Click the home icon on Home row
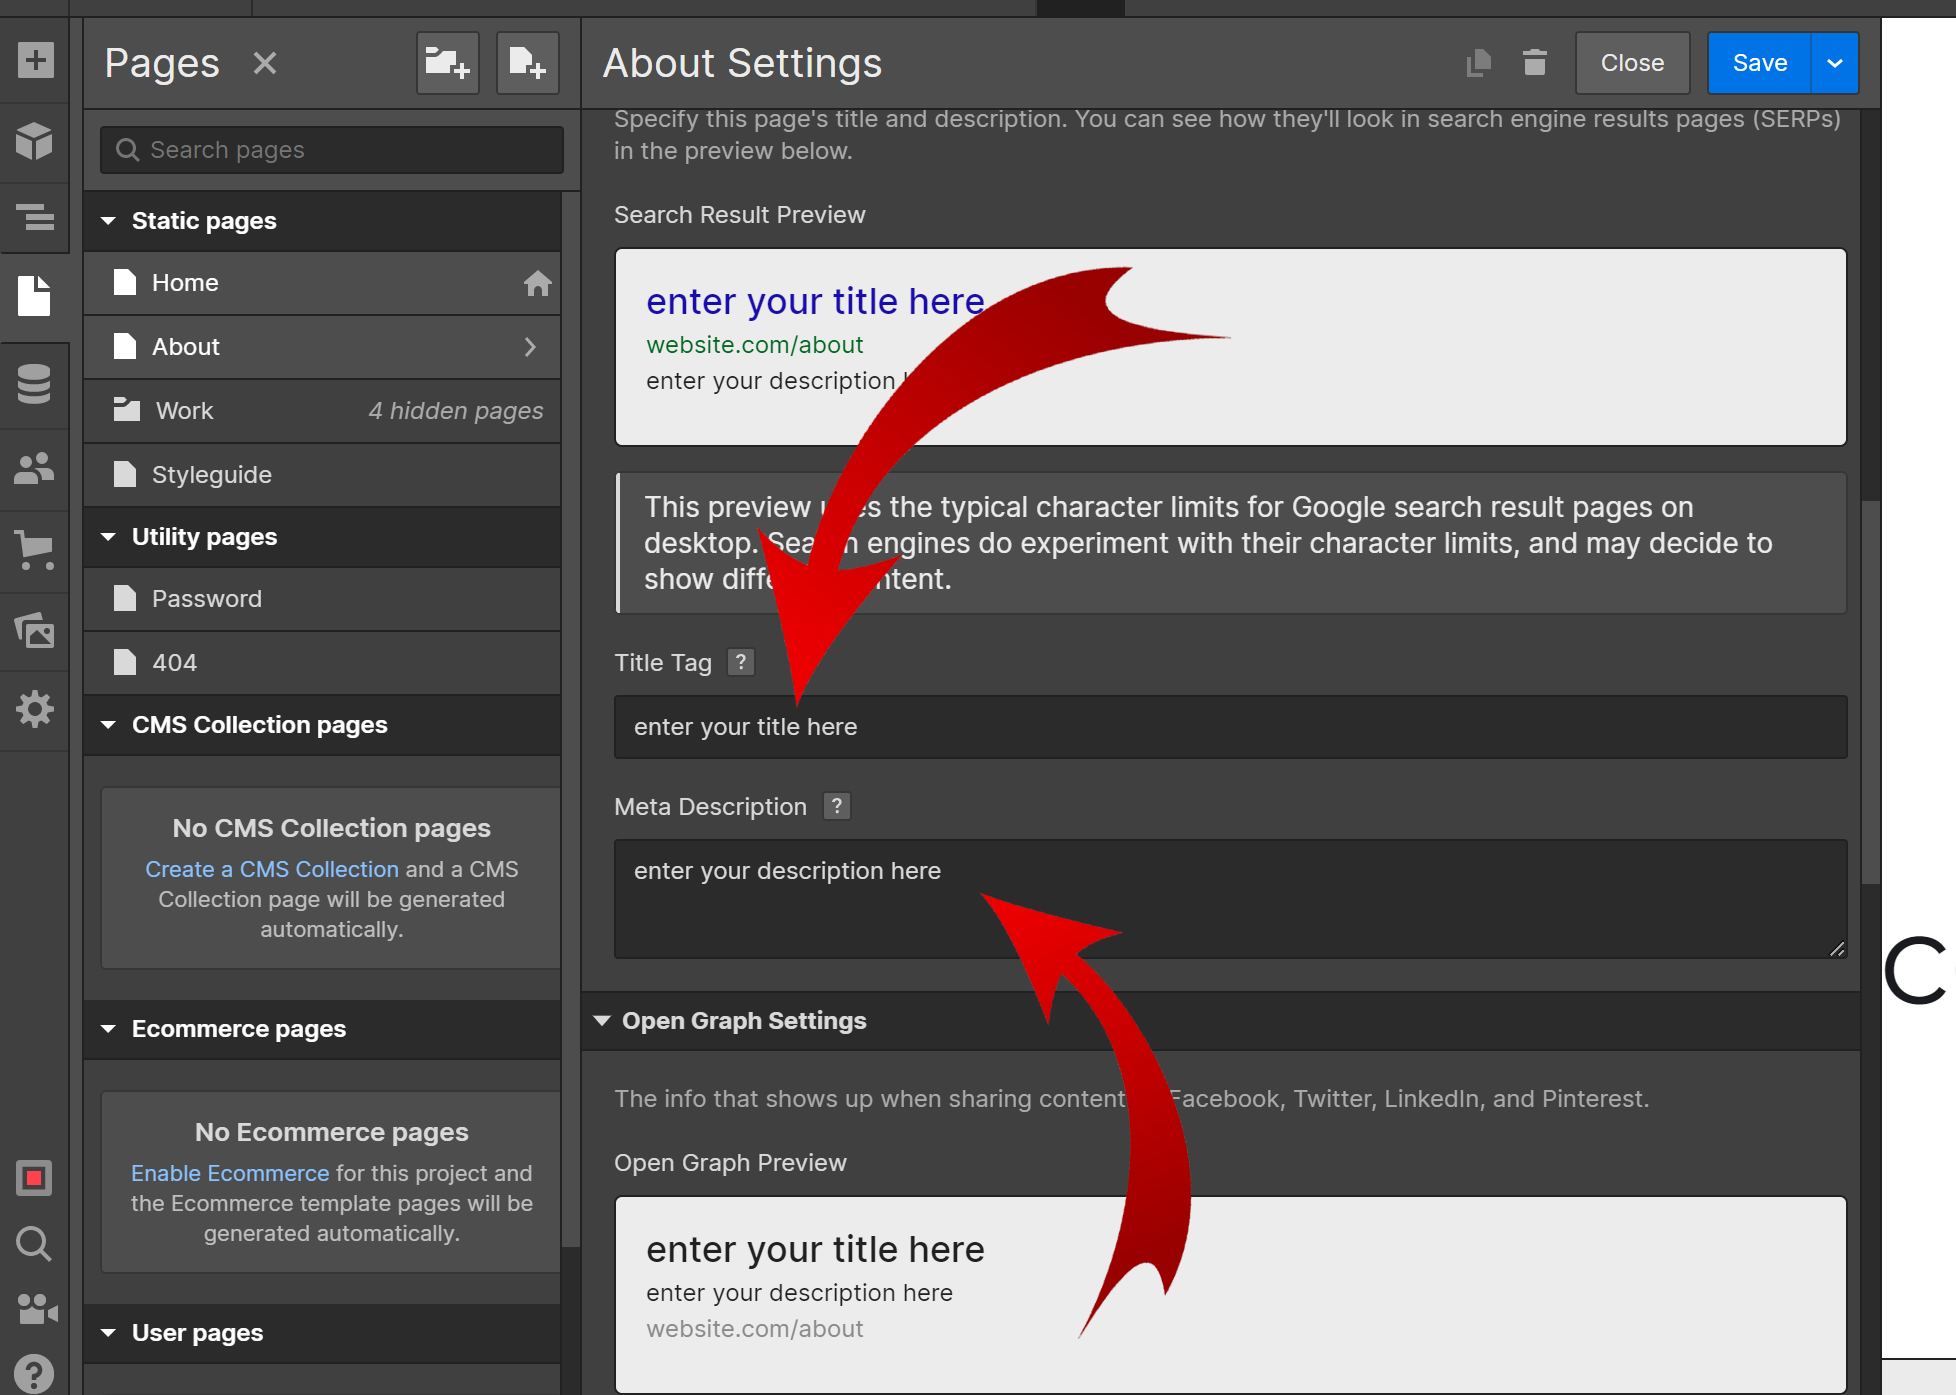Screen dimensions: 1956x1395 point(537,283)
